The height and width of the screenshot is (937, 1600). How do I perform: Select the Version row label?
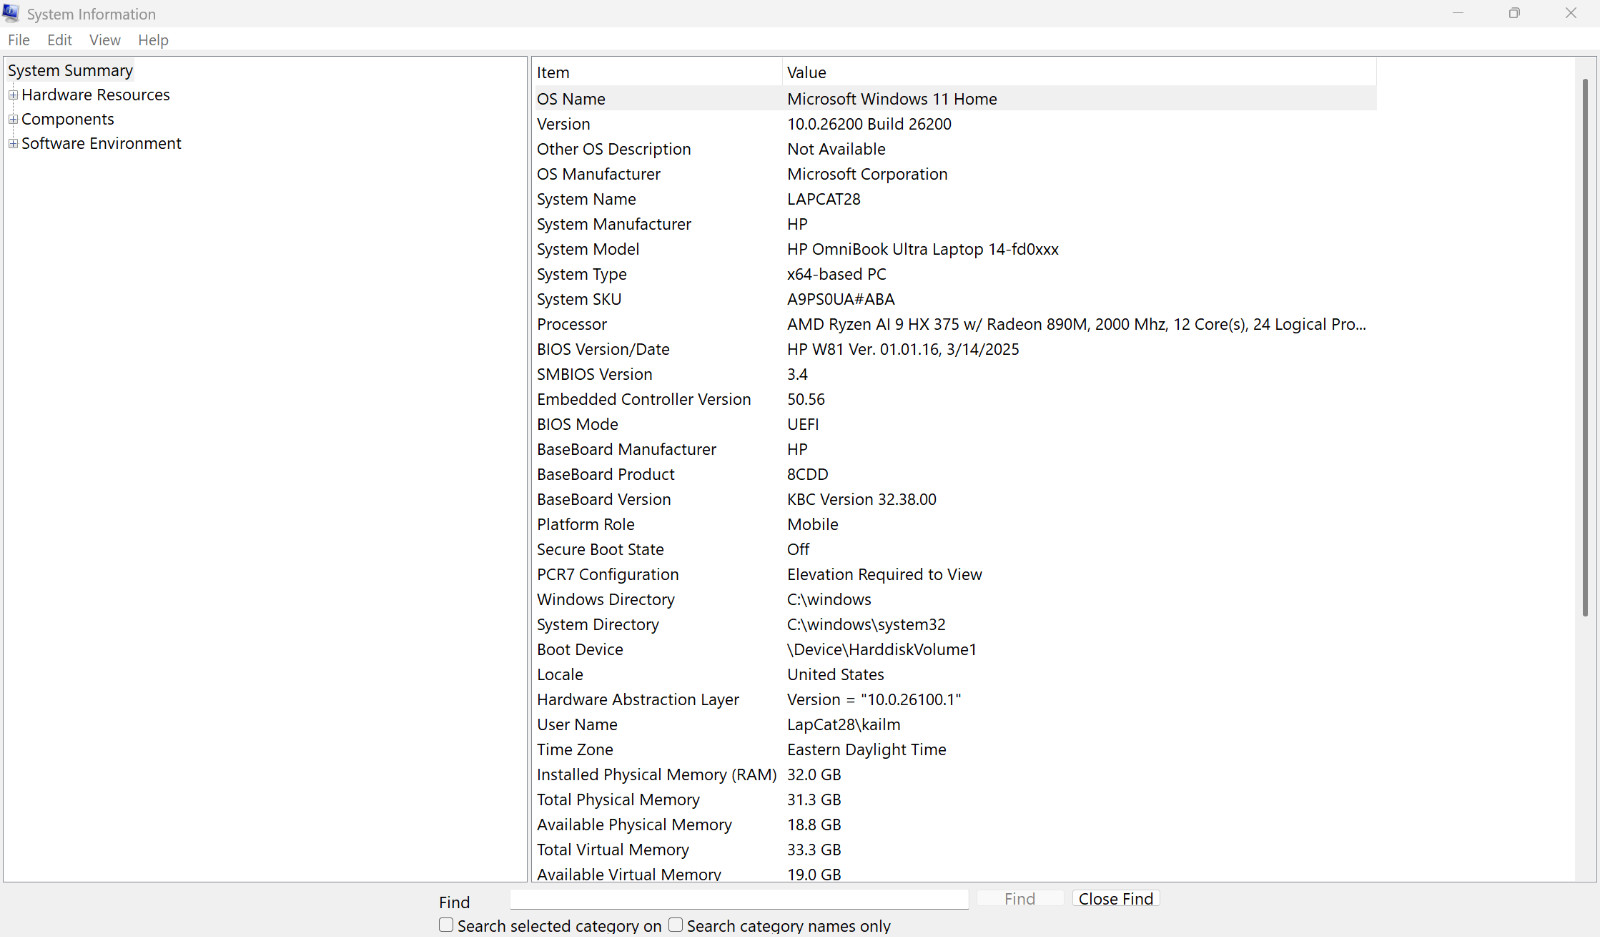point(564,124)
